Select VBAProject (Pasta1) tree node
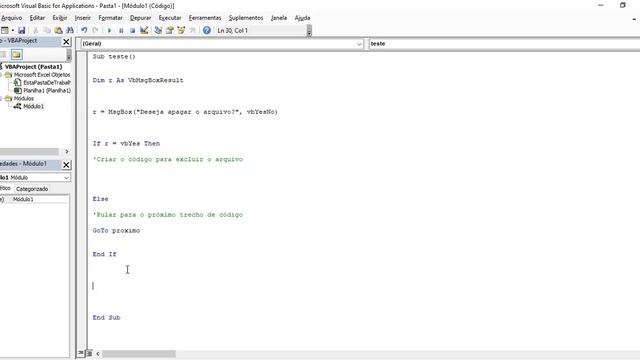The height and width of the screenshot is (360, 640). click(x=33, y=67)
